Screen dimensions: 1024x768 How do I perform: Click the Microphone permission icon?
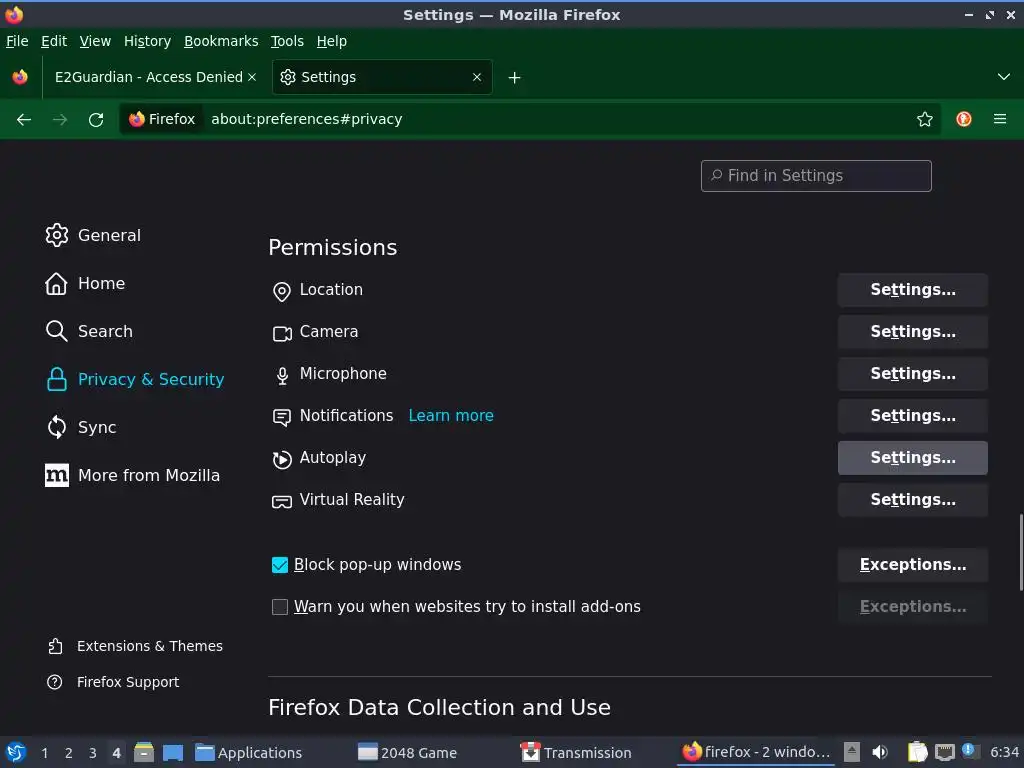pos(282,376)
